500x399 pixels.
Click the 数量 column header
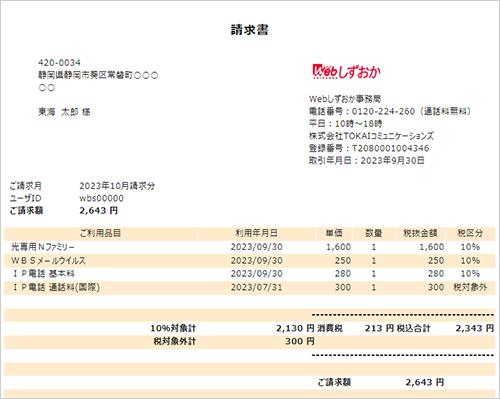374,233
